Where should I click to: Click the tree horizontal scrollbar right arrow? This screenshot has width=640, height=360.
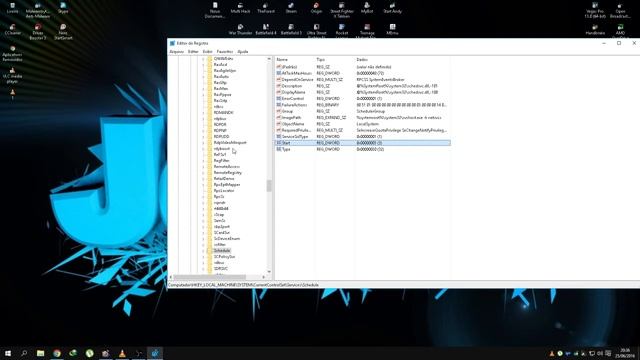point(264,277)
